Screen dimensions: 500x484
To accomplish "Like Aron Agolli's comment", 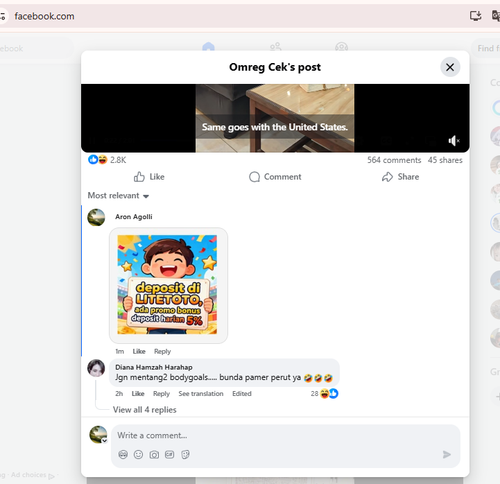I will [x=139, y=351].
